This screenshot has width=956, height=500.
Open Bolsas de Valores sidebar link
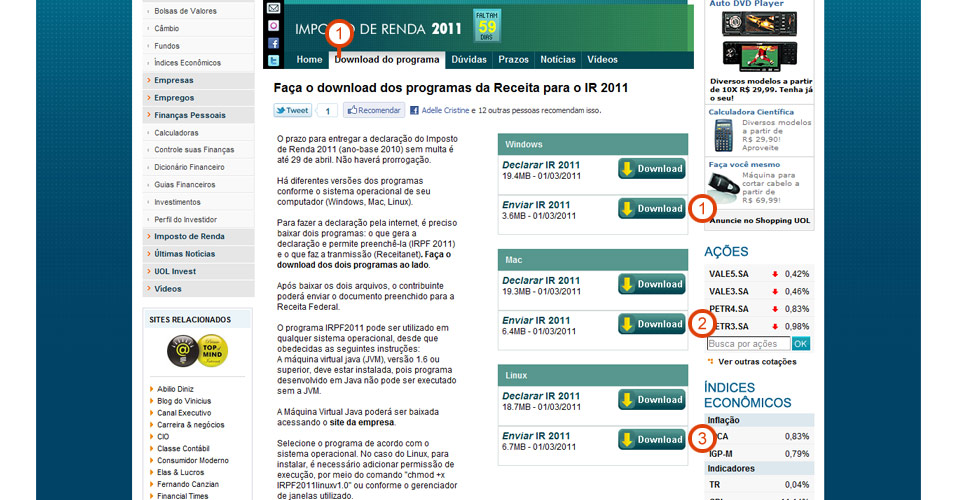(185, 11)
